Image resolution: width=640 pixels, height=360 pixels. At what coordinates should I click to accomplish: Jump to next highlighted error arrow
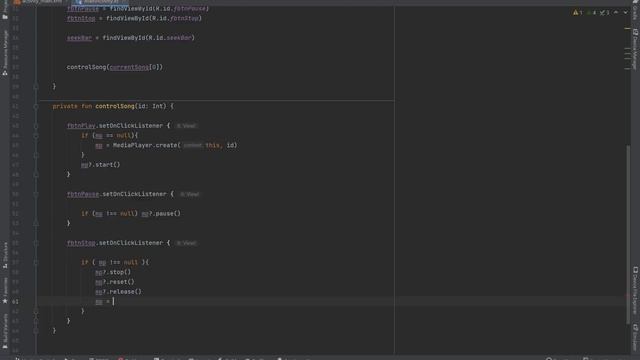tap(625, 13)
